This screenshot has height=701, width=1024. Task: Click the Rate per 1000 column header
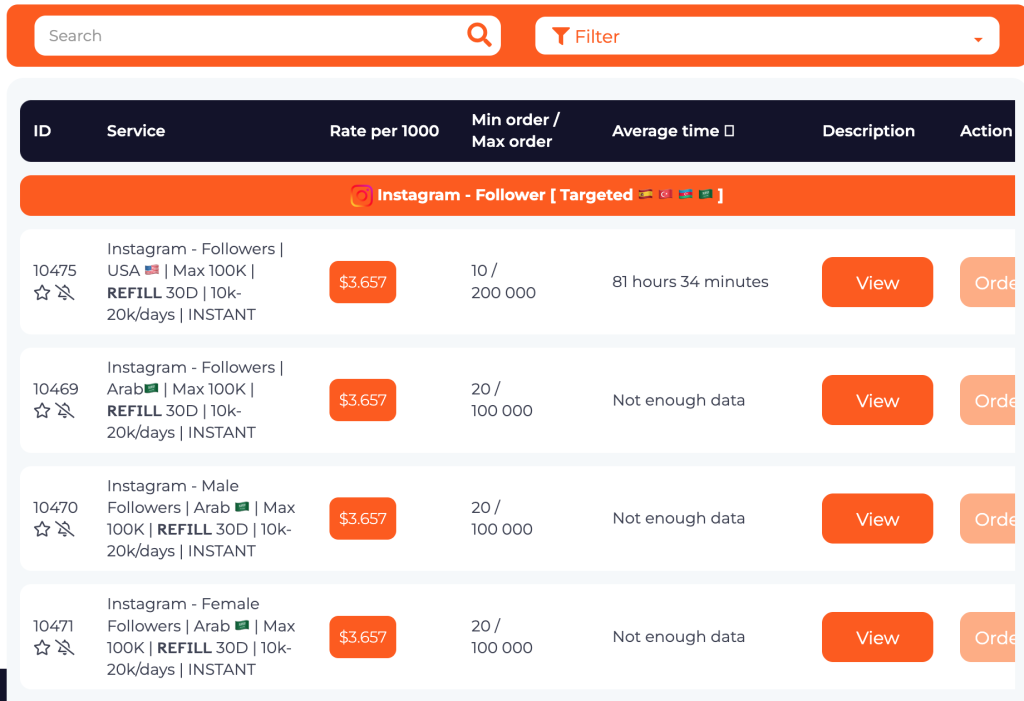pyautogui.click(x=384, y=131)
